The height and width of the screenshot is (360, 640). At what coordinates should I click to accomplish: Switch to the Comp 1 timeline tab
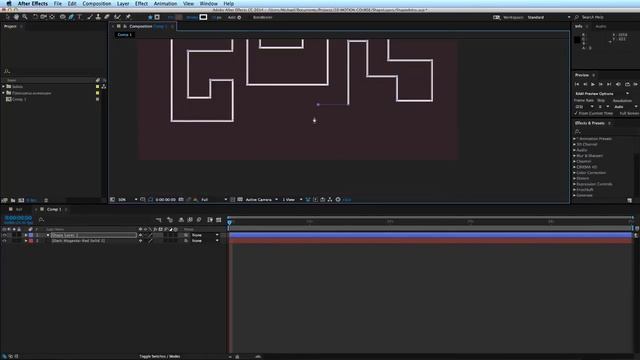[54, 209]
